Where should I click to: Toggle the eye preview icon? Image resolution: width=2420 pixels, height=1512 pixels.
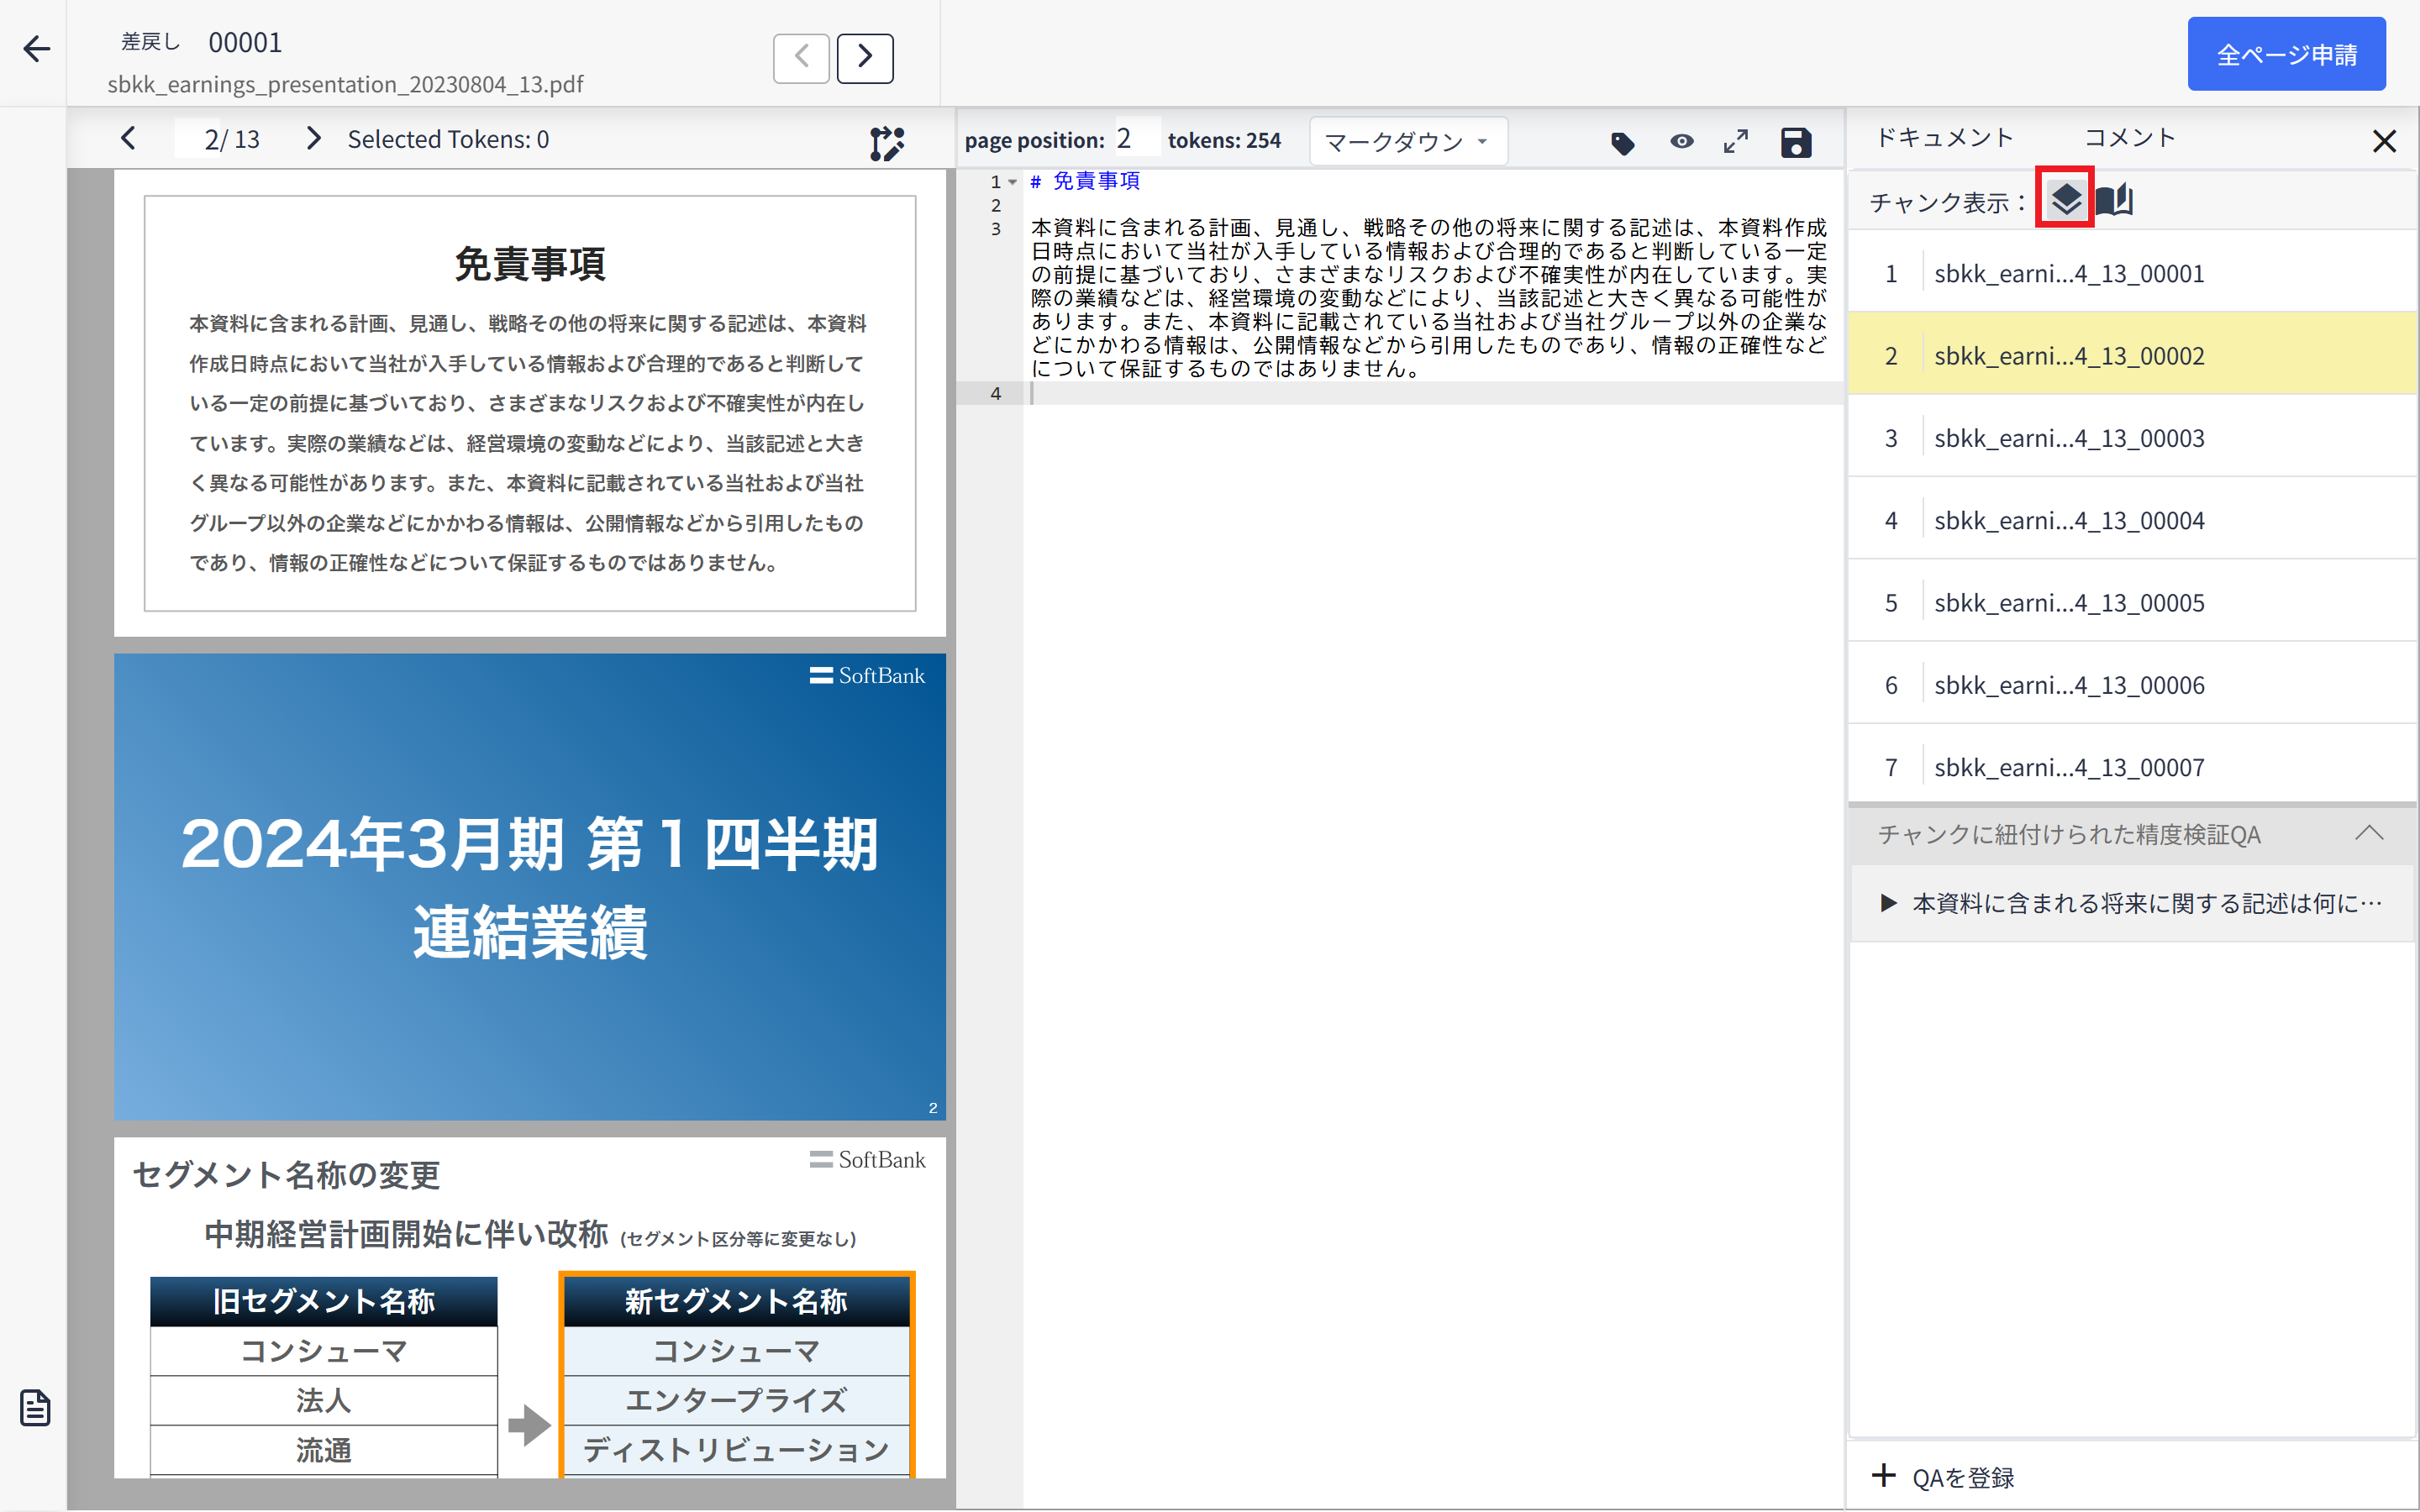(1682, 142)
